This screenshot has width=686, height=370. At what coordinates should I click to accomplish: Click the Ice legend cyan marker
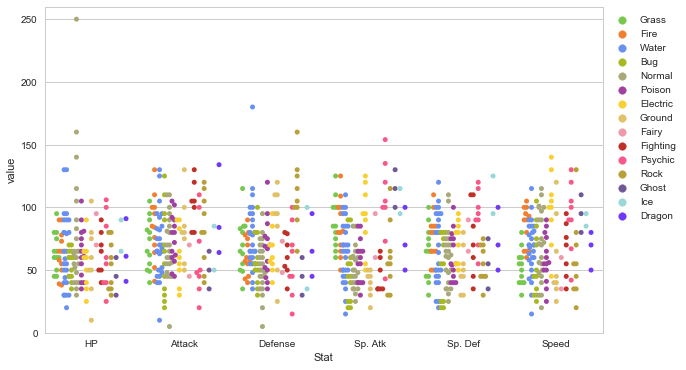click(622, 202)
